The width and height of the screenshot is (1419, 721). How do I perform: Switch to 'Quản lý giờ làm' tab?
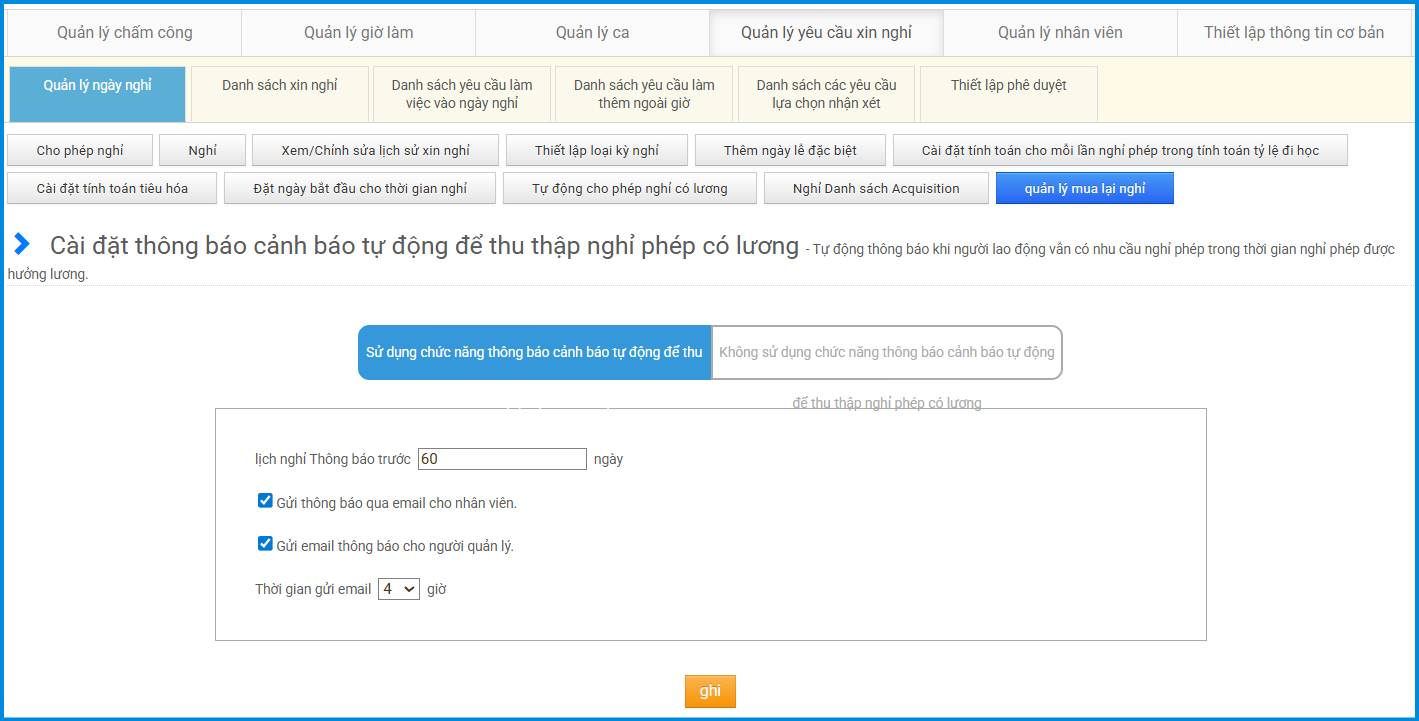point(358,33)
